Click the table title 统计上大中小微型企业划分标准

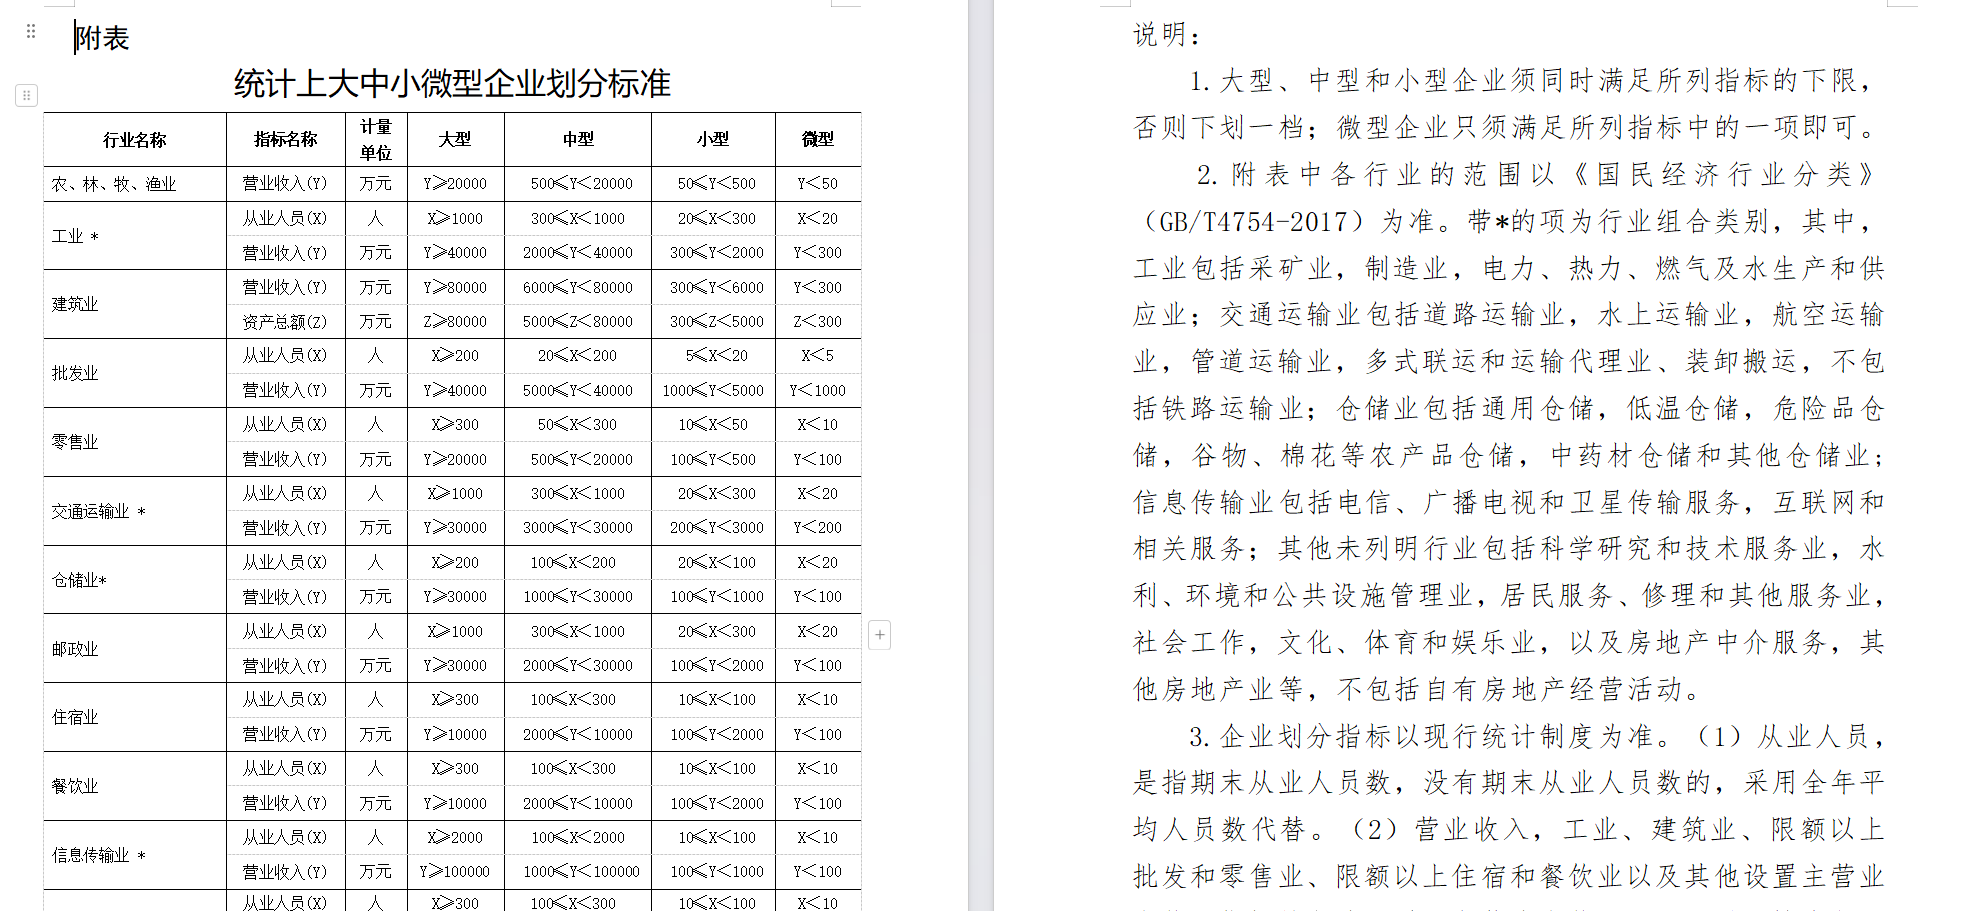coord(452,84)
